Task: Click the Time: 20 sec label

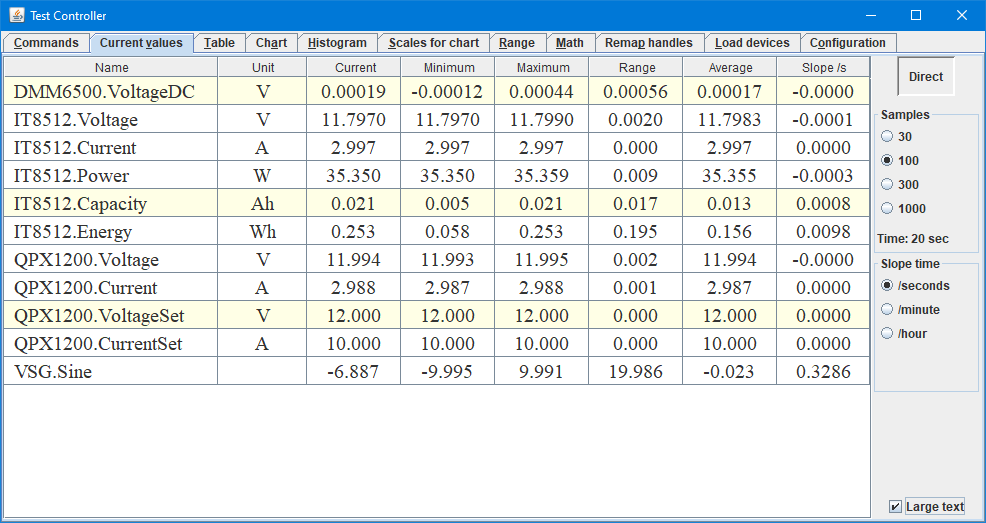Action: (912, 239)
